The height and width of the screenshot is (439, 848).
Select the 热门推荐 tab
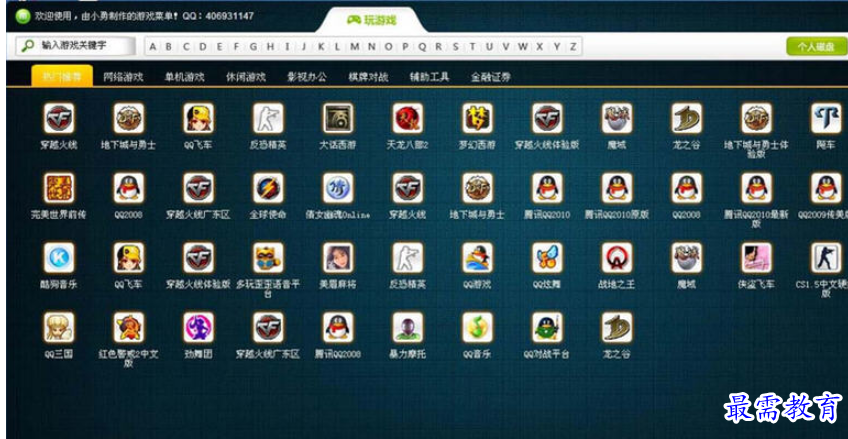click(x=62, y=76)
